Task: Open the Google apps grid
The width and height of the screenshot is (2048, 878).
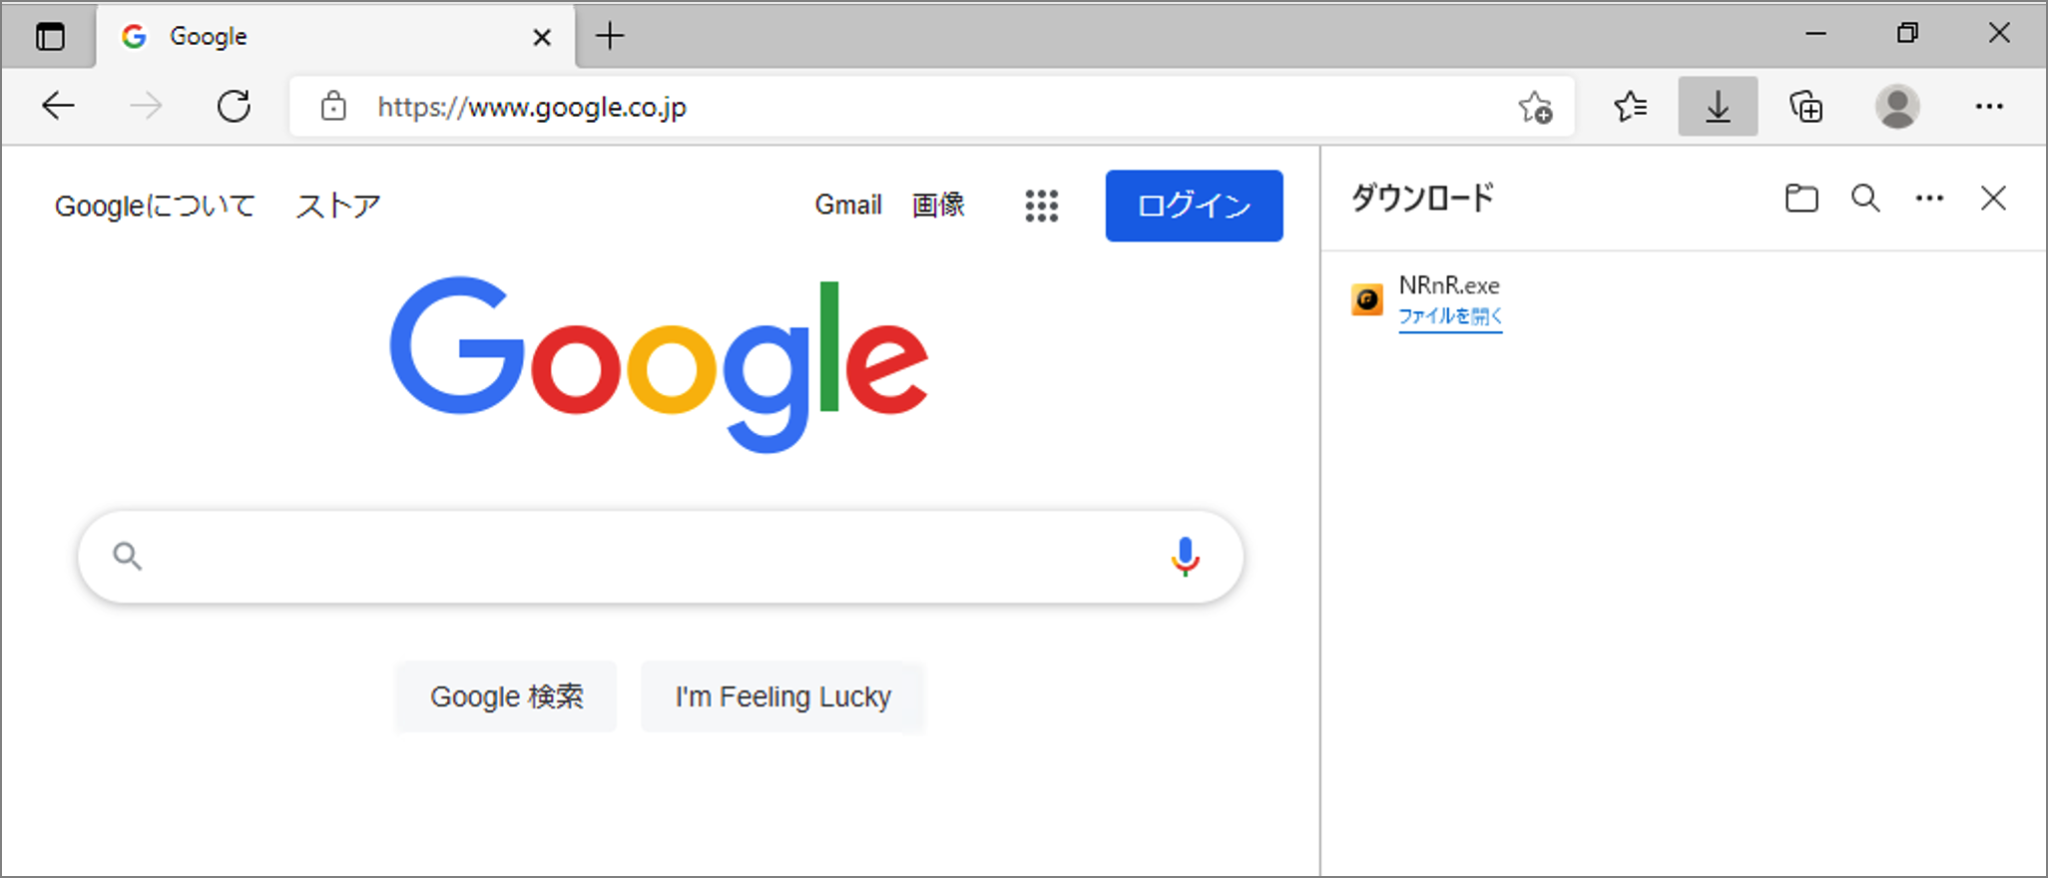Action: tap(1041, 206)
